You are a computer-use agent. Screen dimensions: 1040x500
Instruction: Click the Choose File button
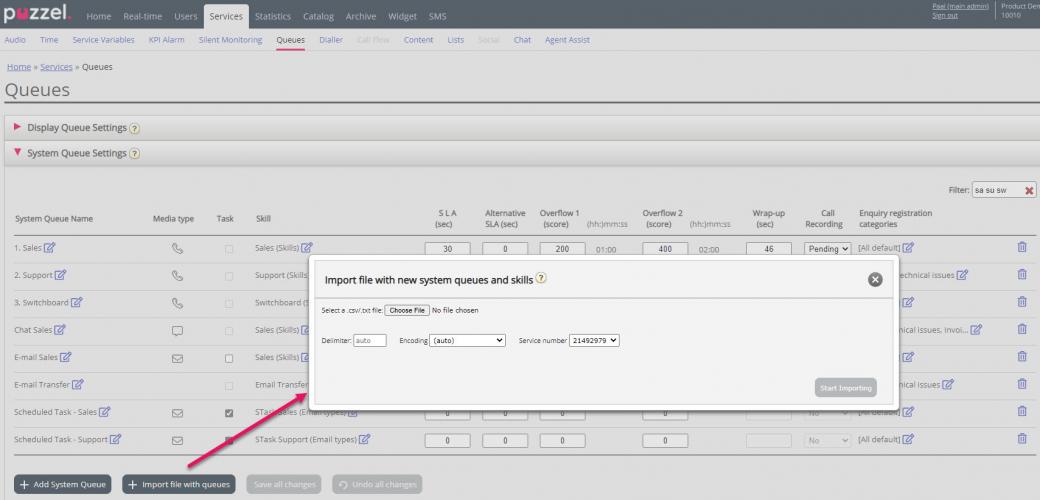407,310
